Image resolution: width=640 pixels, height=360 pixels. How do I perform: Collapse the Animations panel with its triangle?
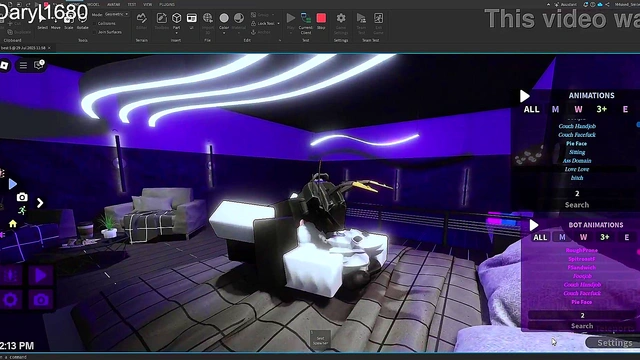pos(524,96)
